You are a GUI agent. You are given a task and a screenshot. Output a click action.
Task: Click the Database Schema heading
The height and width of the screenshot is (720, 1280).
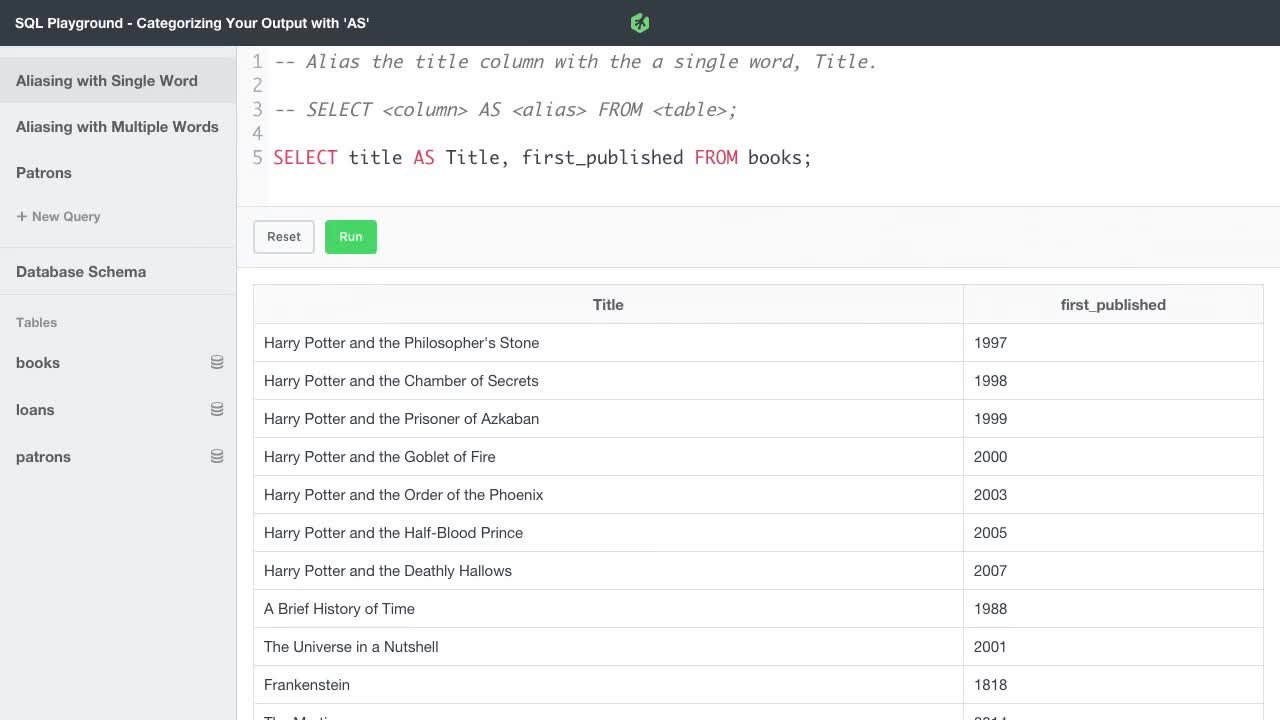[81, 272]
